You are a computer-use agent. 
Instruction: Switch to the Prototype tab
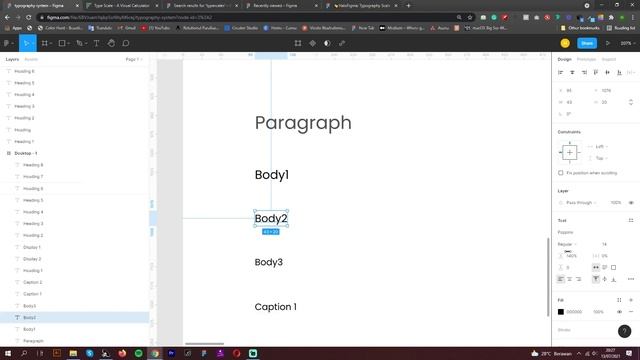pyautogui.click(x=586, y=59)
